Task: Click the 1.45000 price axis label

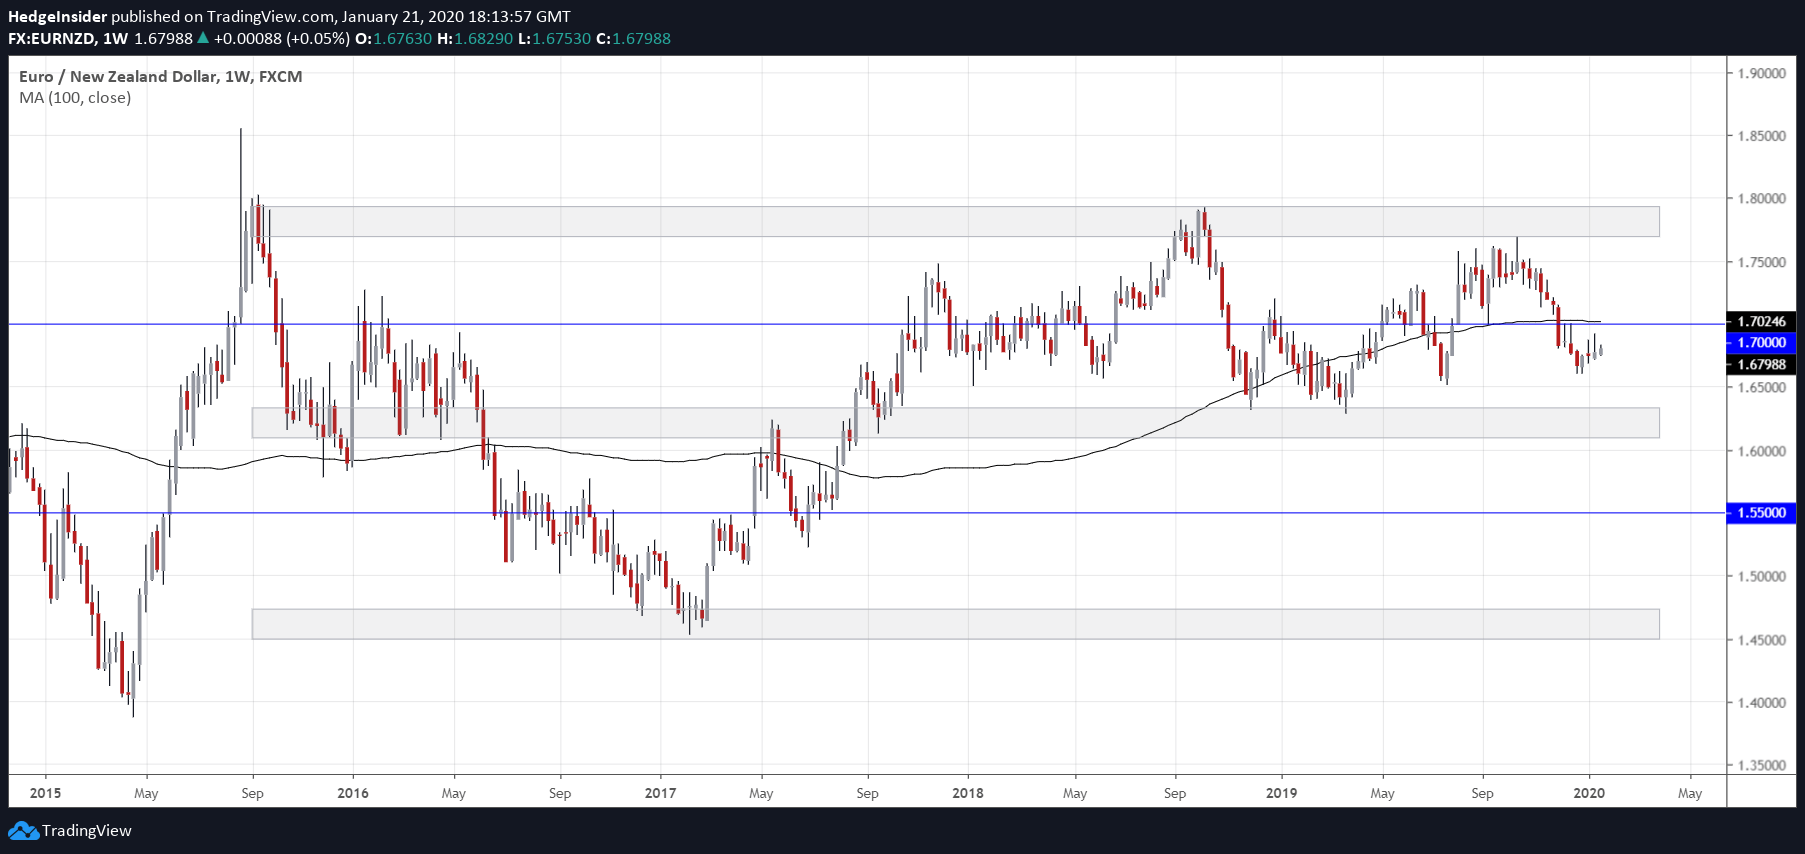Action: [1761, 640]
